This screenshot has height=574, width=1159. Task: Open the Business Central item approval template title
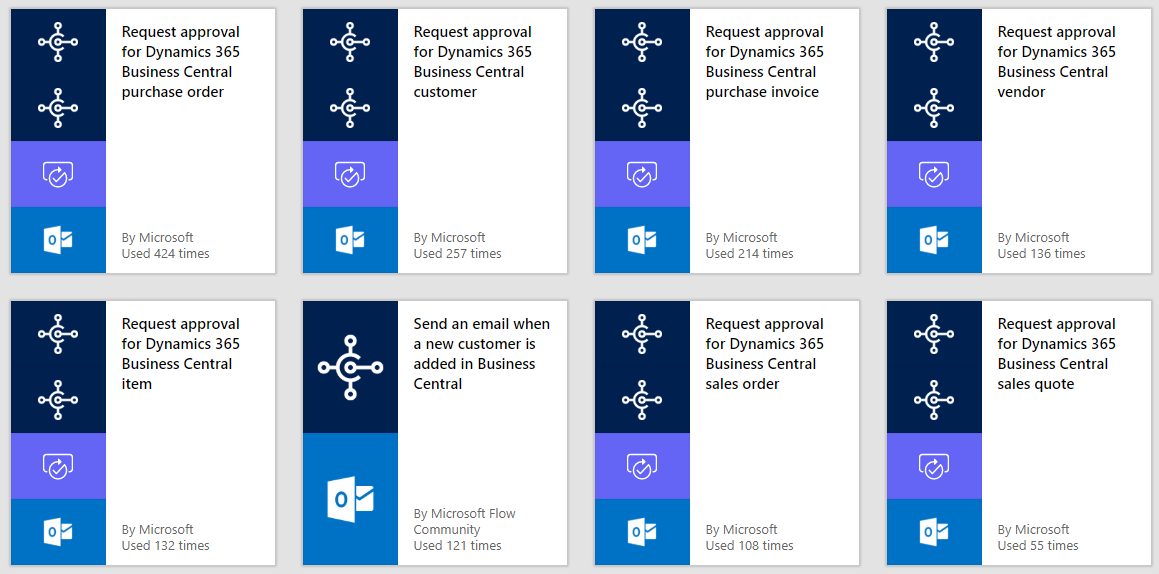click(180, 354)
